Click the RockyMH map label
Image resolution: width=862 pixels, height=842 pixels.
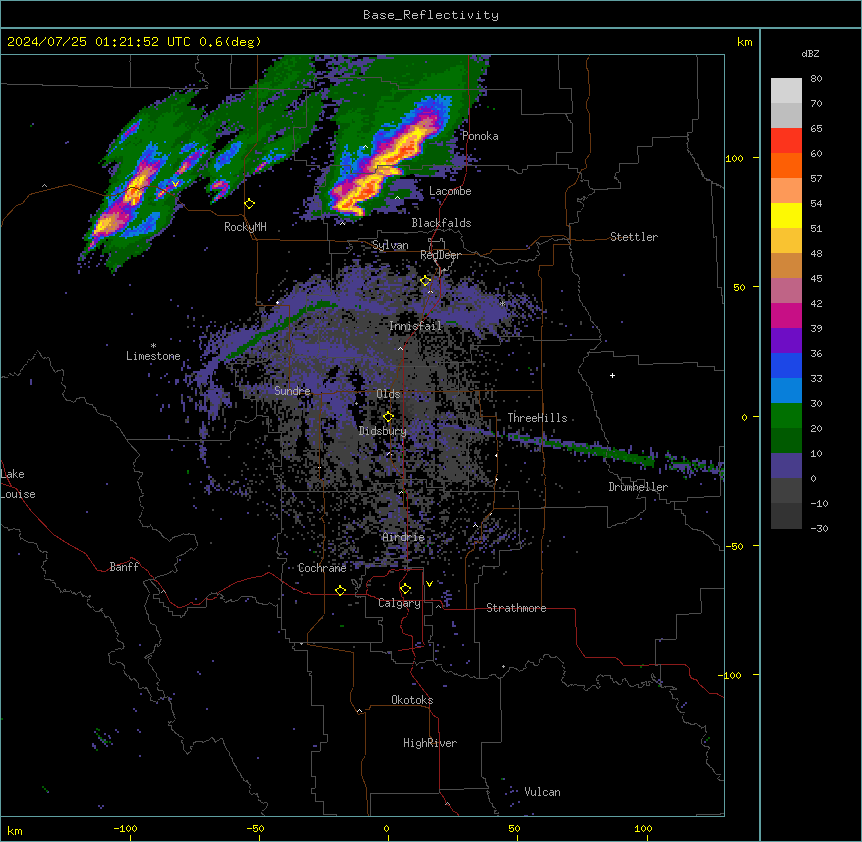point(245,227)
